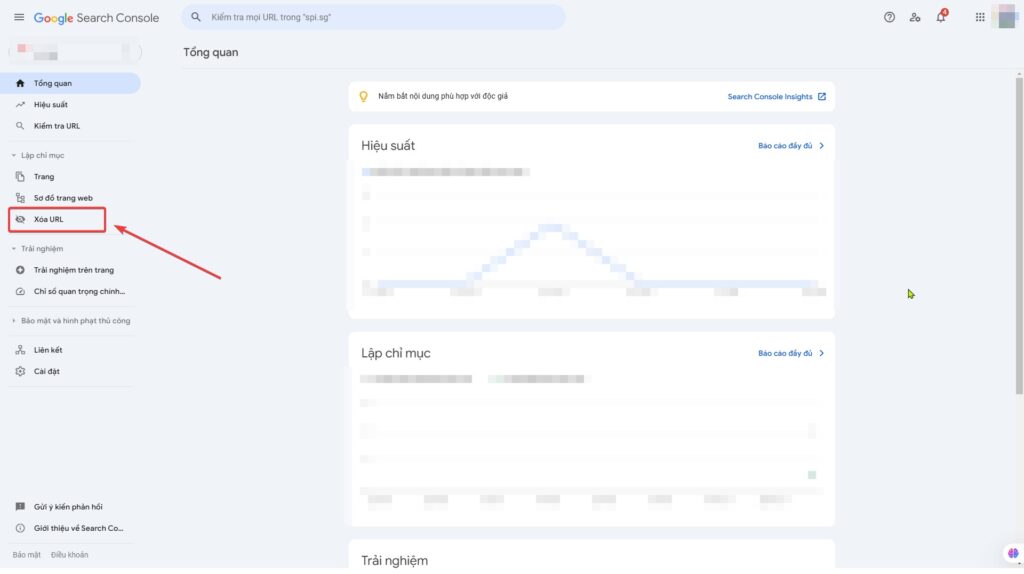Click the Sơ đồ trang web sitemap icon
The width and height of the screenshot is (1024, 574).
pos(20,198)
